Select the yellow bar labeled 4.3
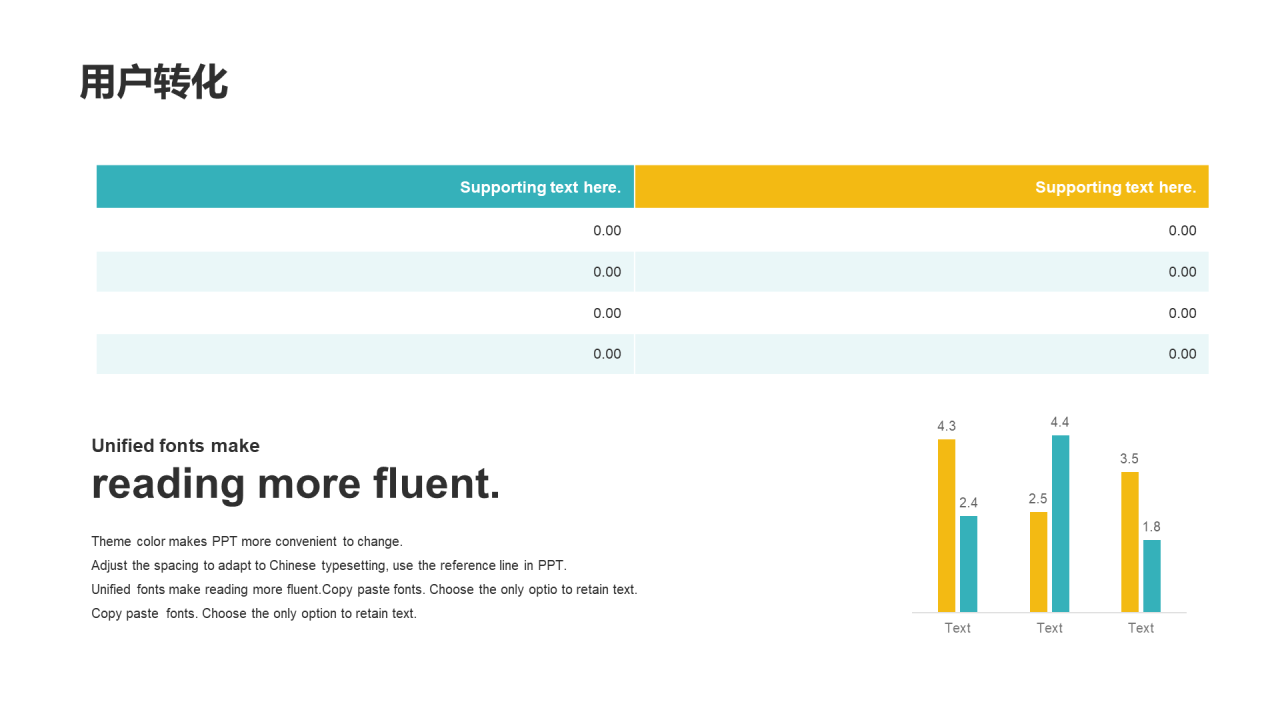 tap(946, 525)
